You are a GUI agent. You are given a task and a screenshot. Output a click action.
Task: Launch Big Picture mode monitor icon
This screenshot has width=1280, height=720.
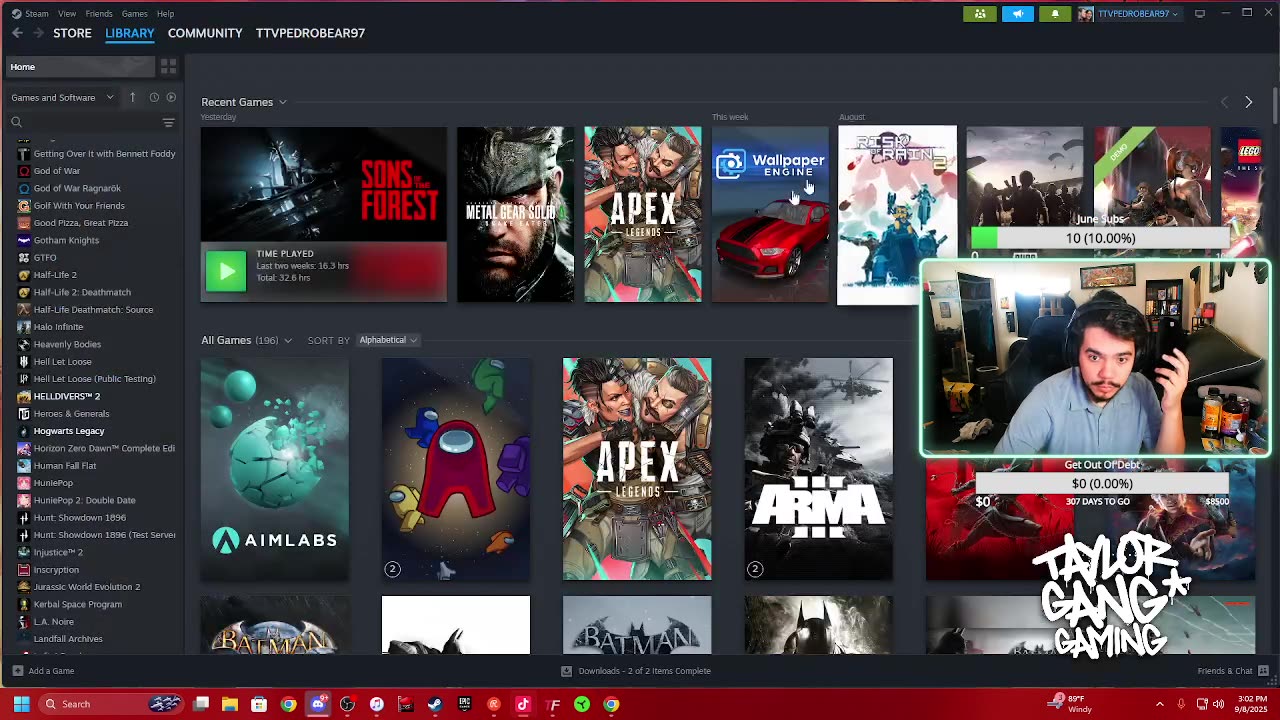(x=1200, y=14)
